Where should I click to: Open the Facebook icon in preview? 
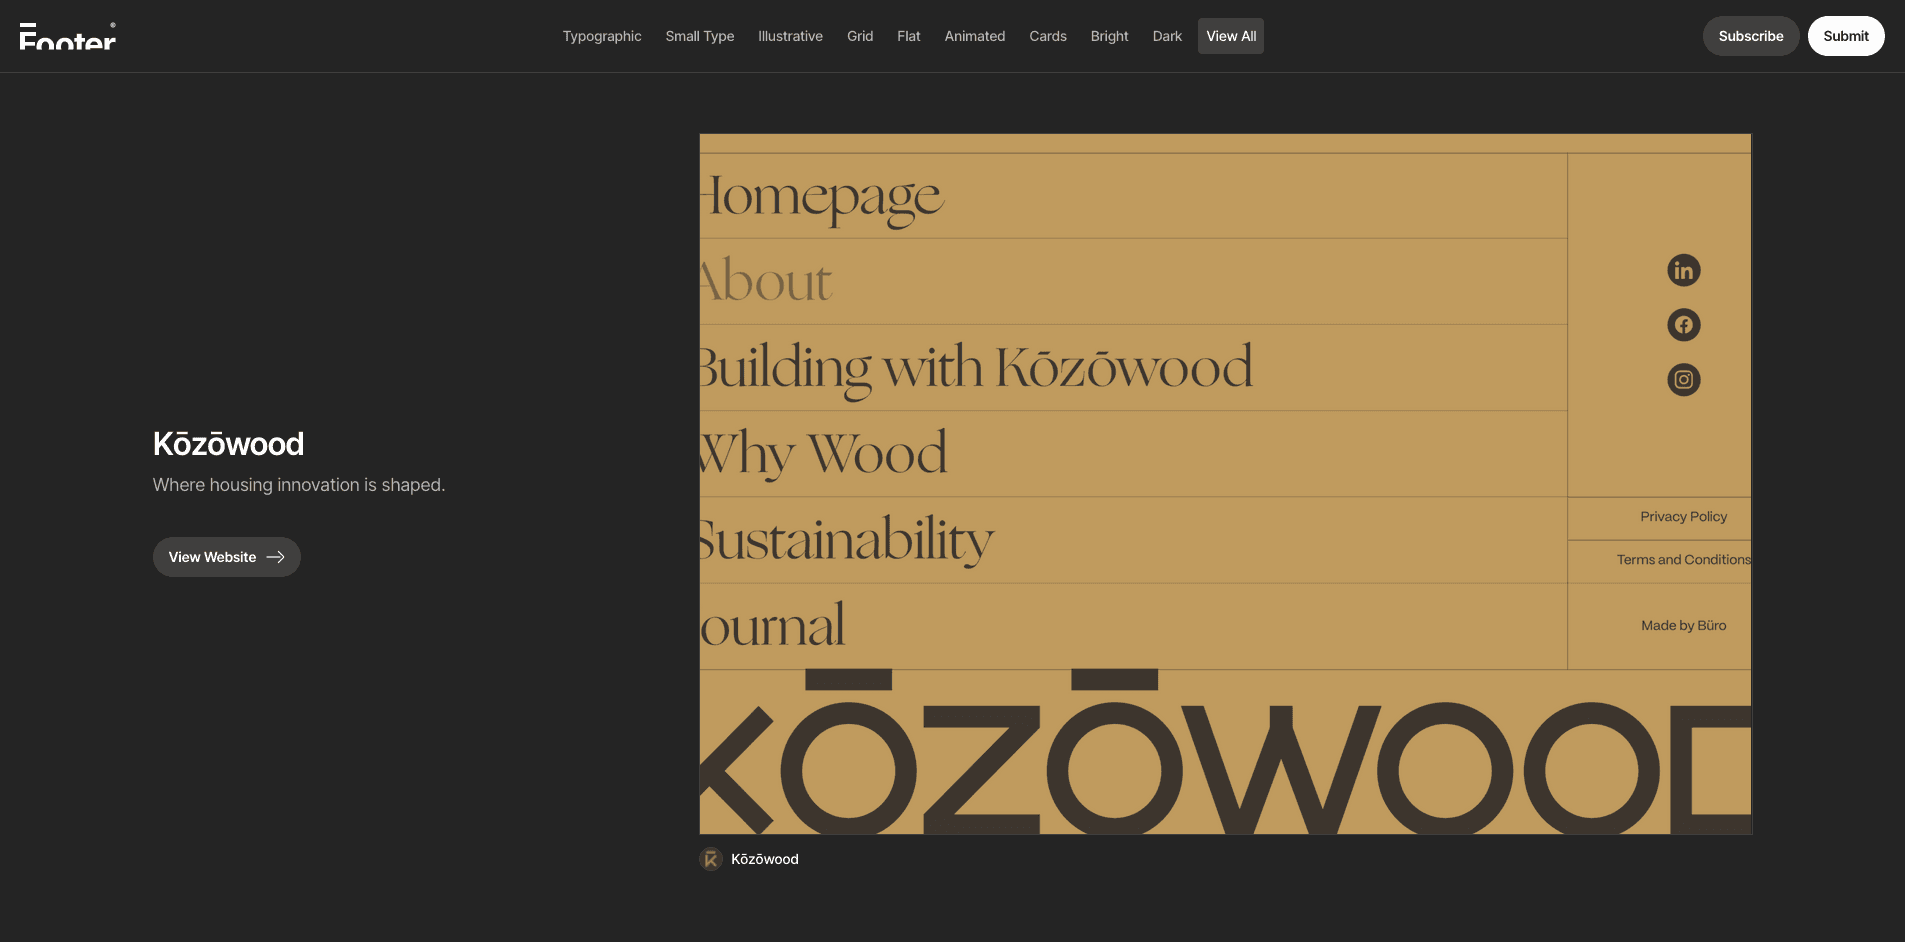coord(1684,325)
